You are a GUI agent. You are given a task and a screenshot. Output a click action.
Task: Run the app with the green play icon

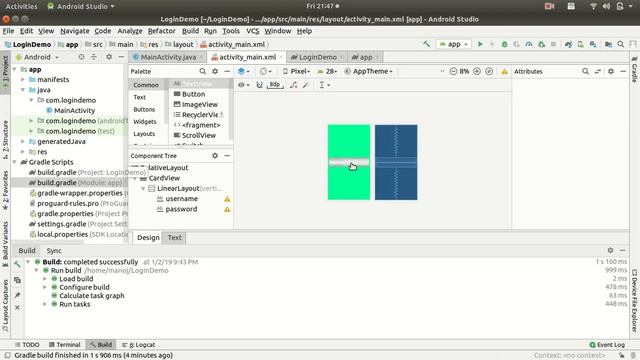480,44
